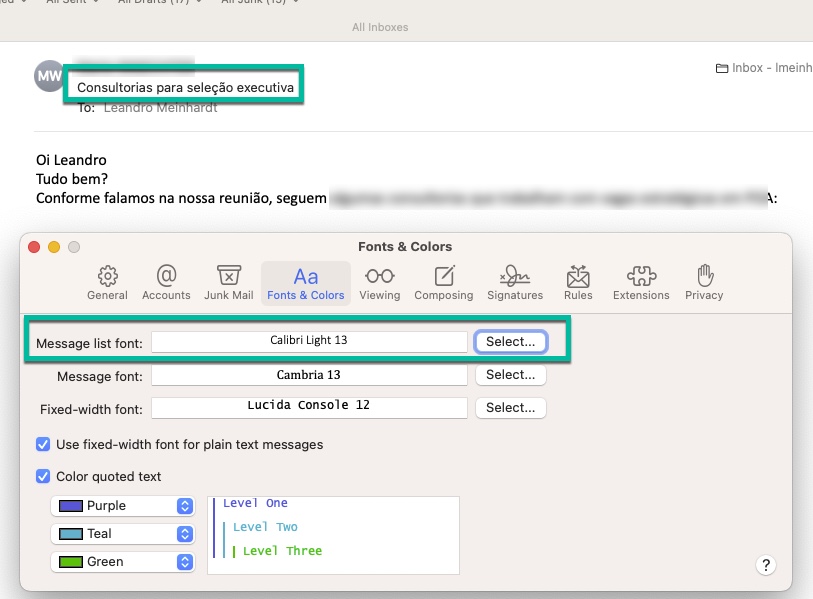Image resolution: width=813 pixels, height=599 pixels.
Task: Click the All Inboxes title text
Action: 380,27
